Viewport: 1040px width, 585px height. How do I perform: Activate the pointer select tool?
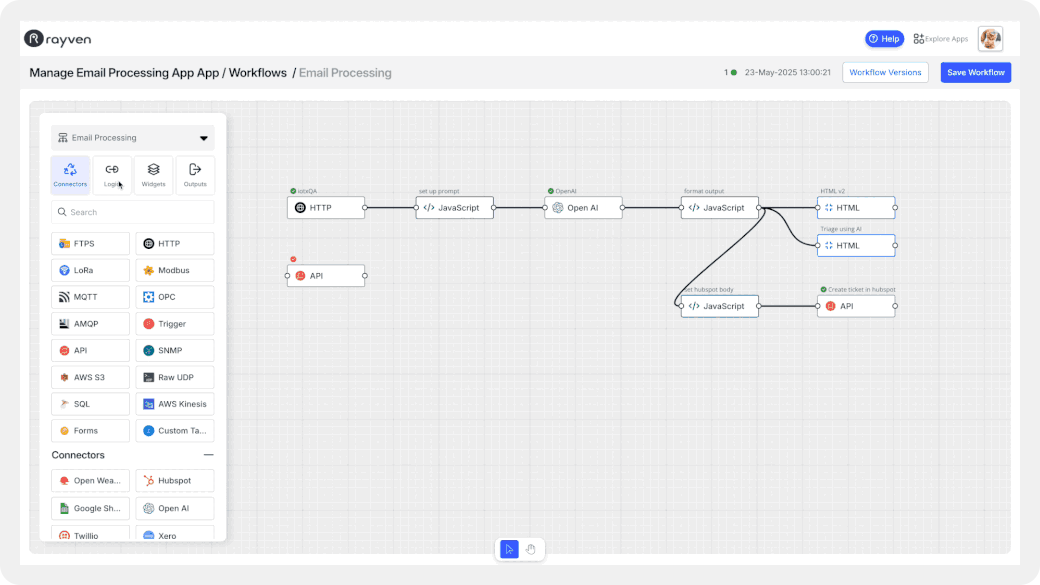[509, 549]
